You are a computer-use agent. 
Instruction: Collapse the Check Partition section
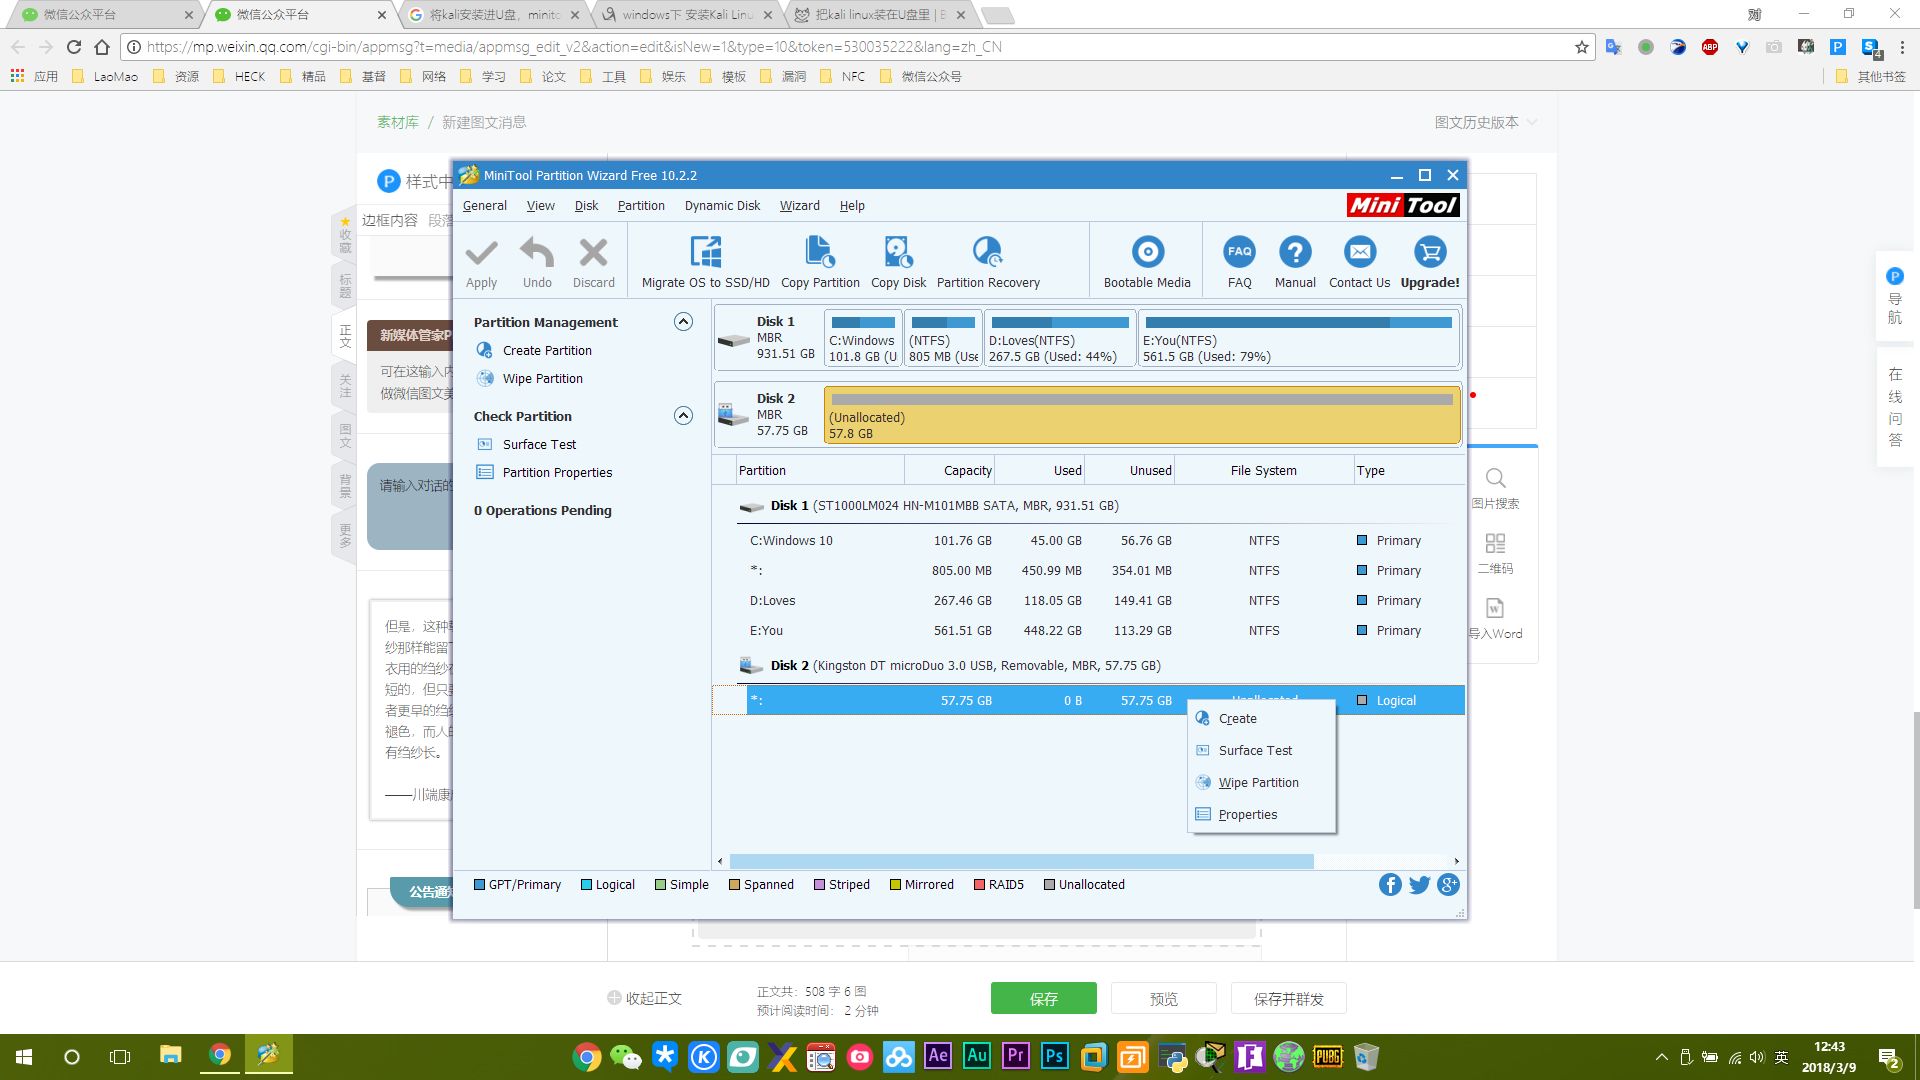pyautogui.click(x=683, y=416)
